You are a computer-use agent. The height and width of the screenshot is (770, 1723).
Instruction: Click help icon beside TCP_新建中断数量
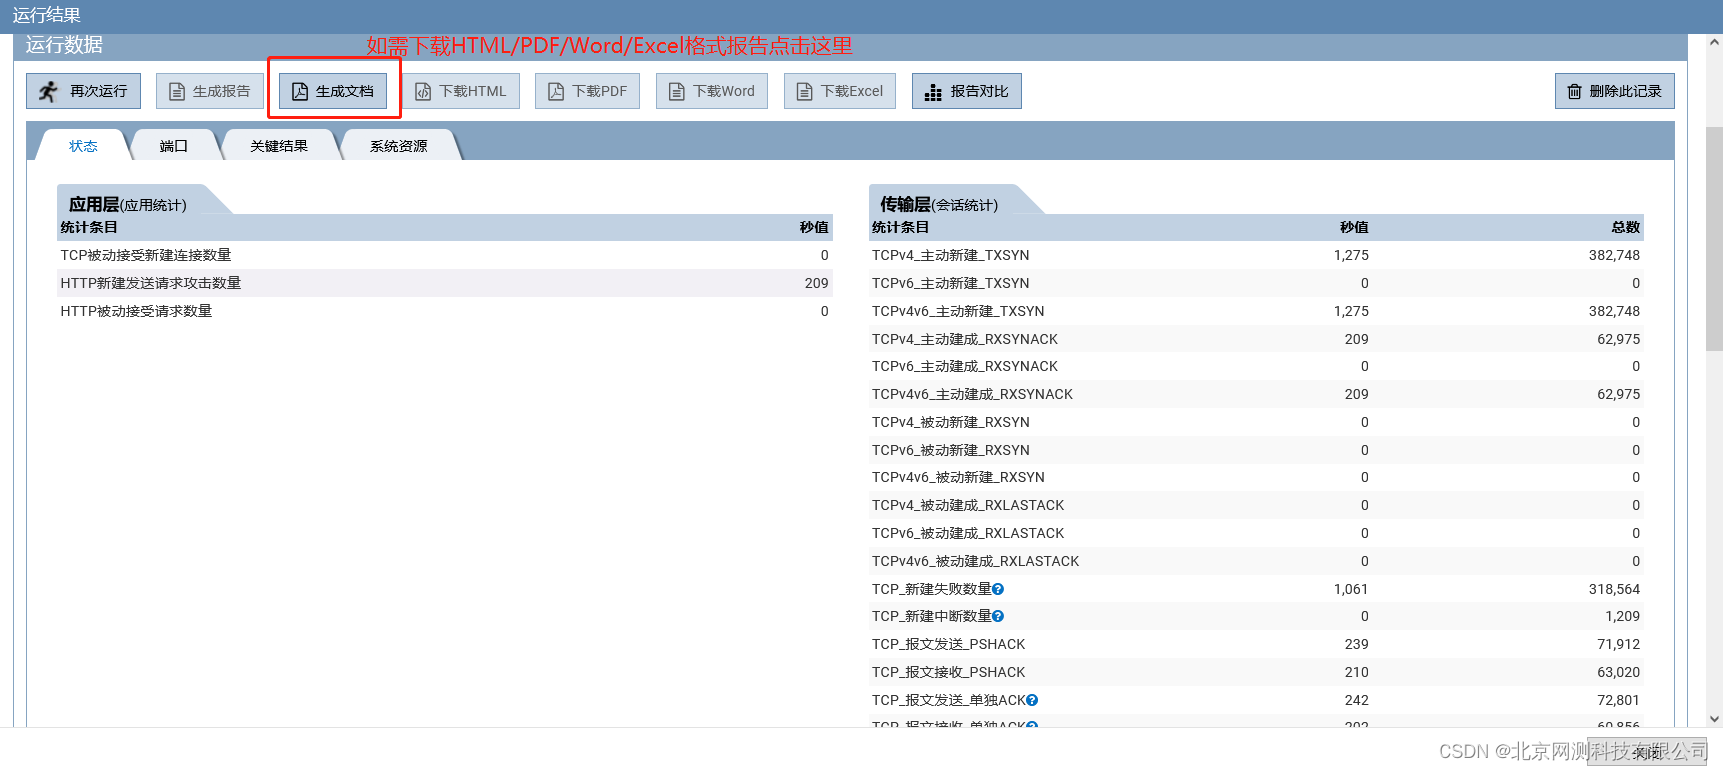click(x=998, y=616)
